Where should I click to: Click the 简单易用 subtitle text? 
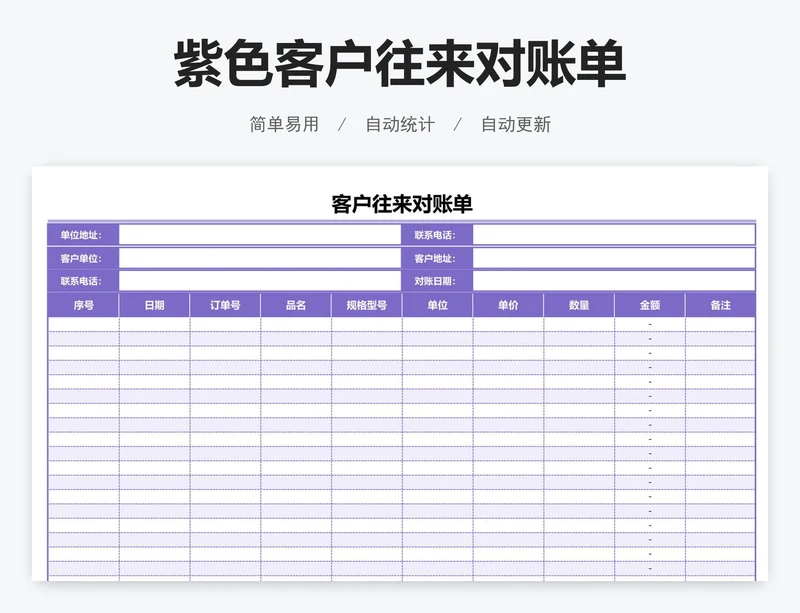(x=284, y=125)
